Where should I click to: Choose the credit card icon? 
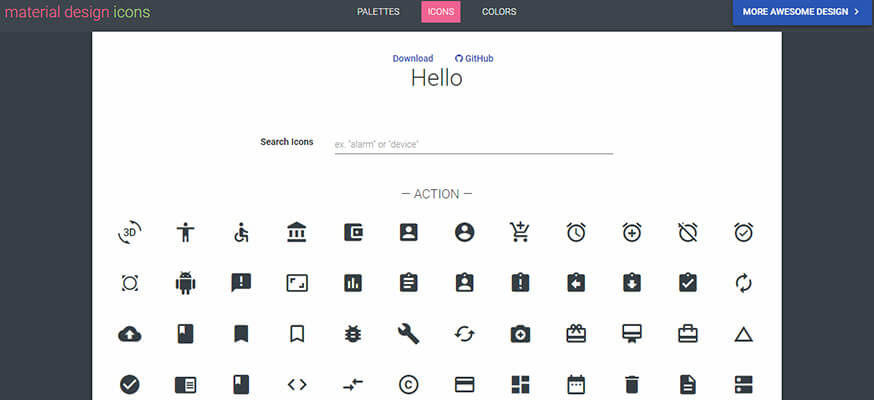tap(464, 384)
